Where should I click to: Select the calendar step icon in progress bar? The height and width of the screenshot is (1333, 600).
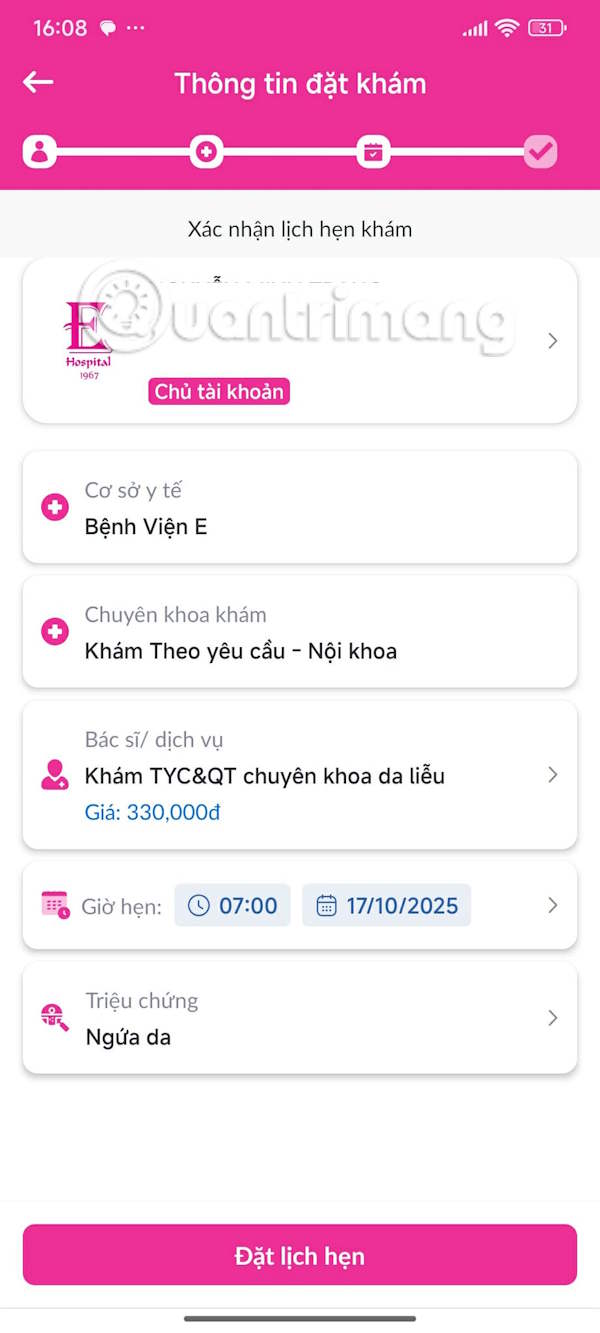[x=374, y=152]
